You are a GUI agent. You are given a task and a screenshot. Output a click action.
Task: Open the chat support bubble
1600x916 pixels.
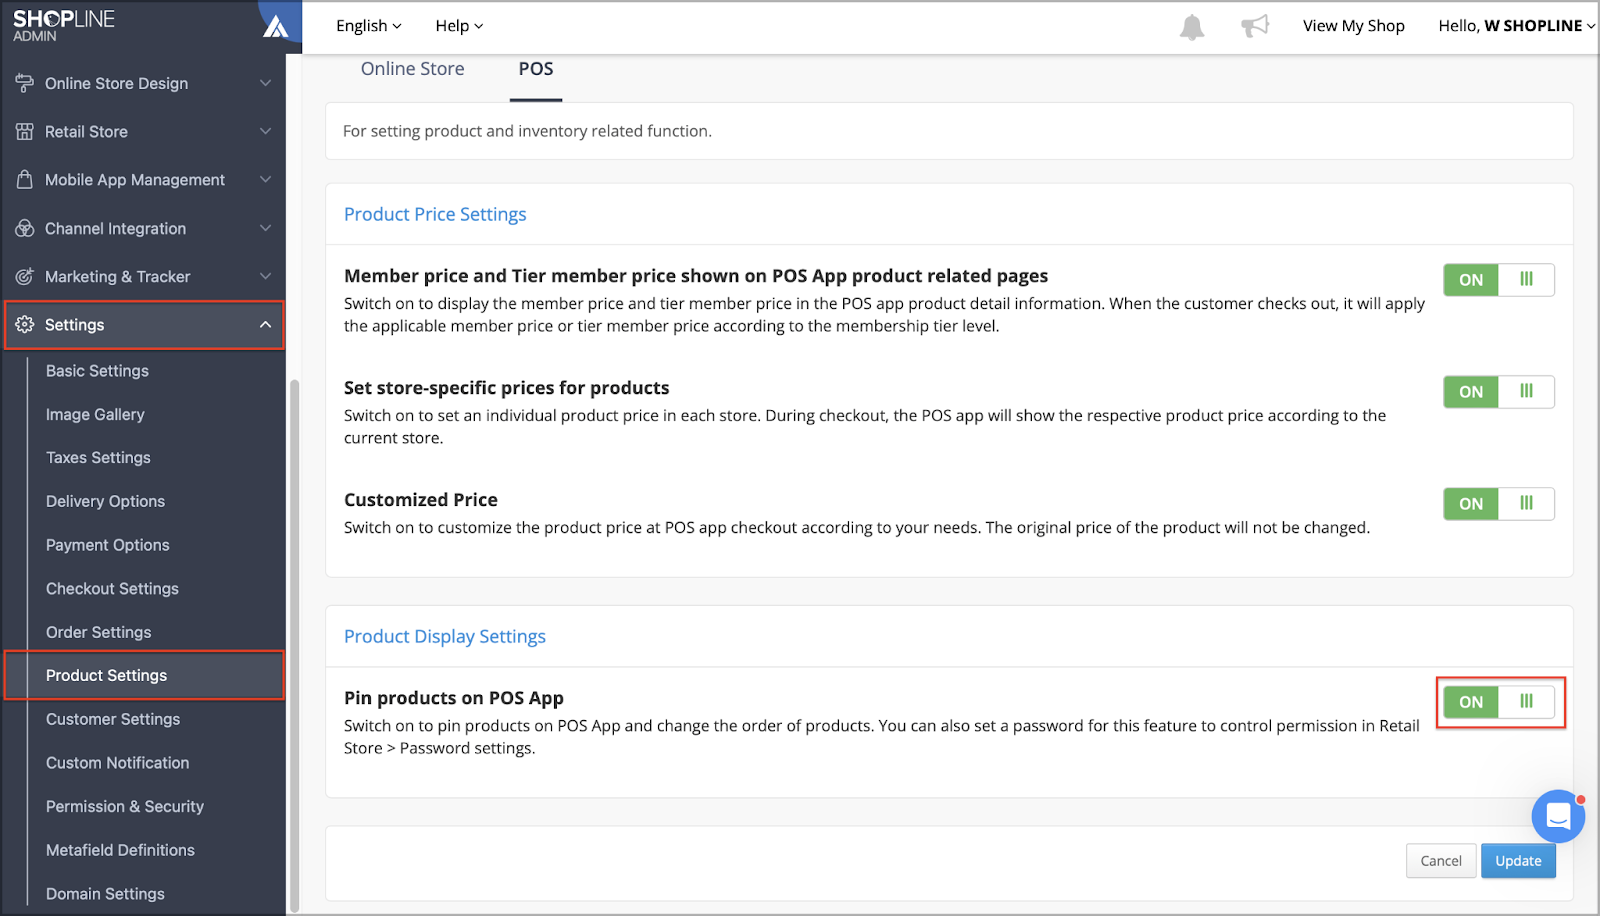point(1558,817)
